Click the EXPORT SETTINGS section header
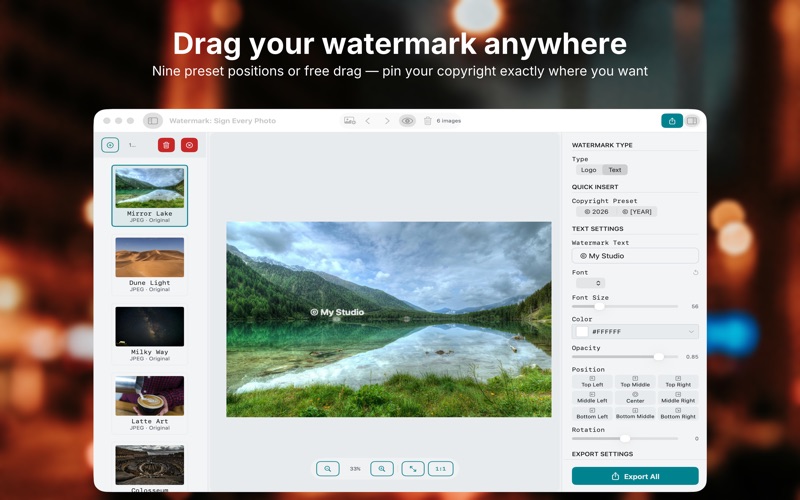This screenshot has width=800, height=500. click(x=602, y=454)
